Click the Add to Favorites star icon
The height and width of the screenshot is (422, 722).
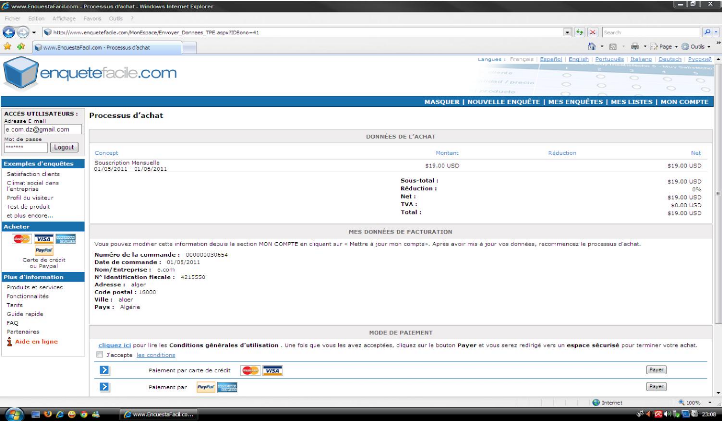21,47
